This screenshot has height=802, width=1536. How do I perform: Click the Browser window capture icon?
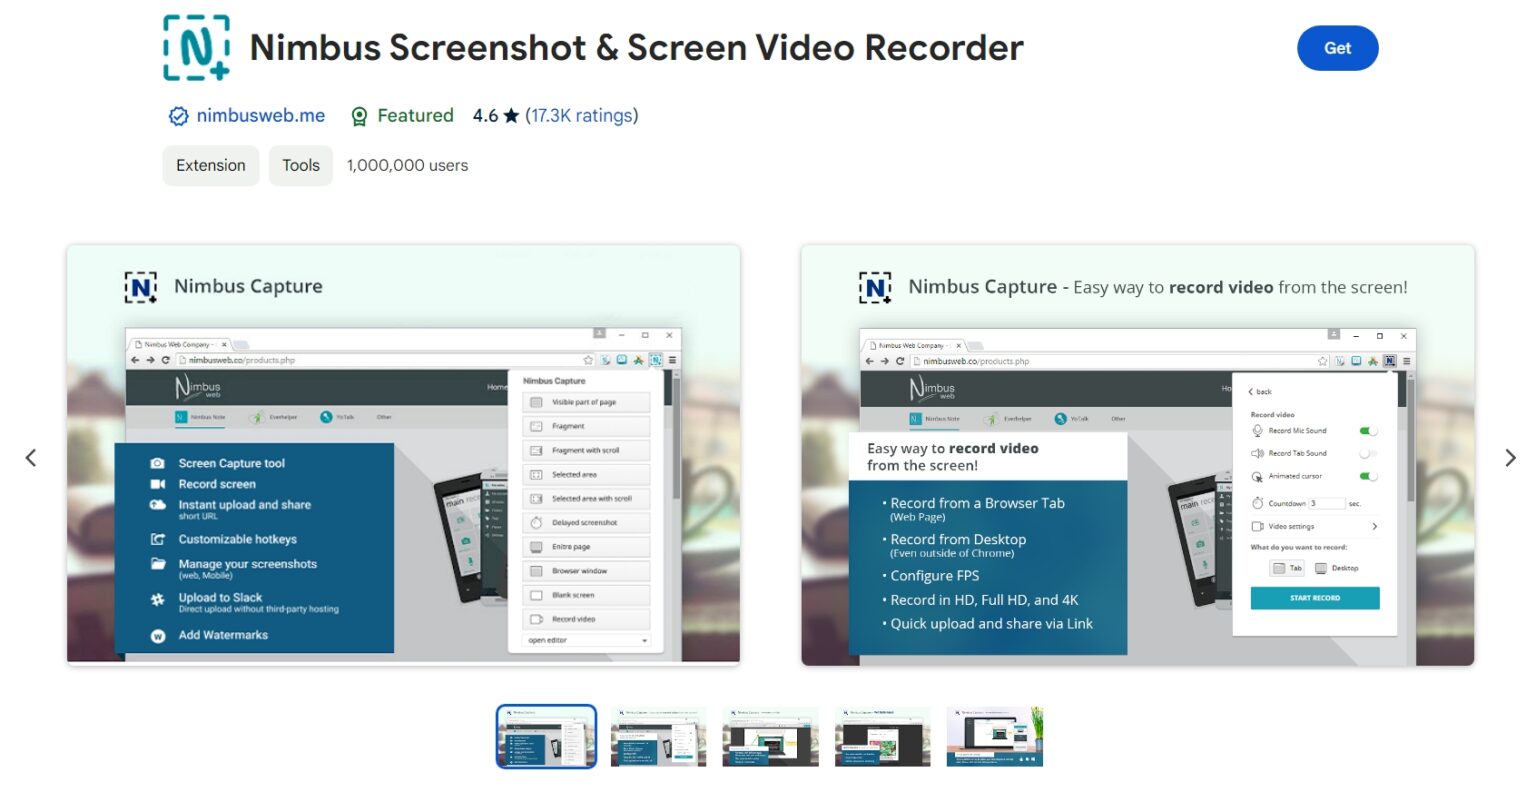(x=535, y=571)
